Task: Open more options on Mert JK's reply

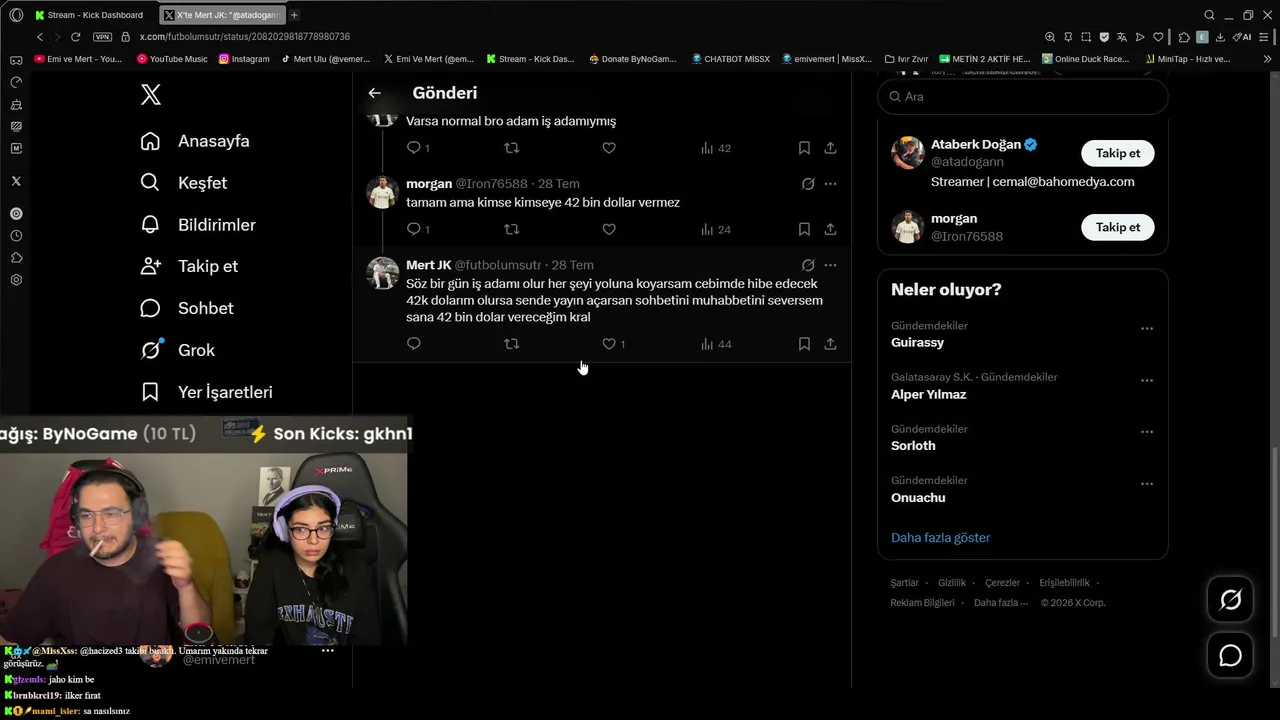Action: tap(830, 265)
